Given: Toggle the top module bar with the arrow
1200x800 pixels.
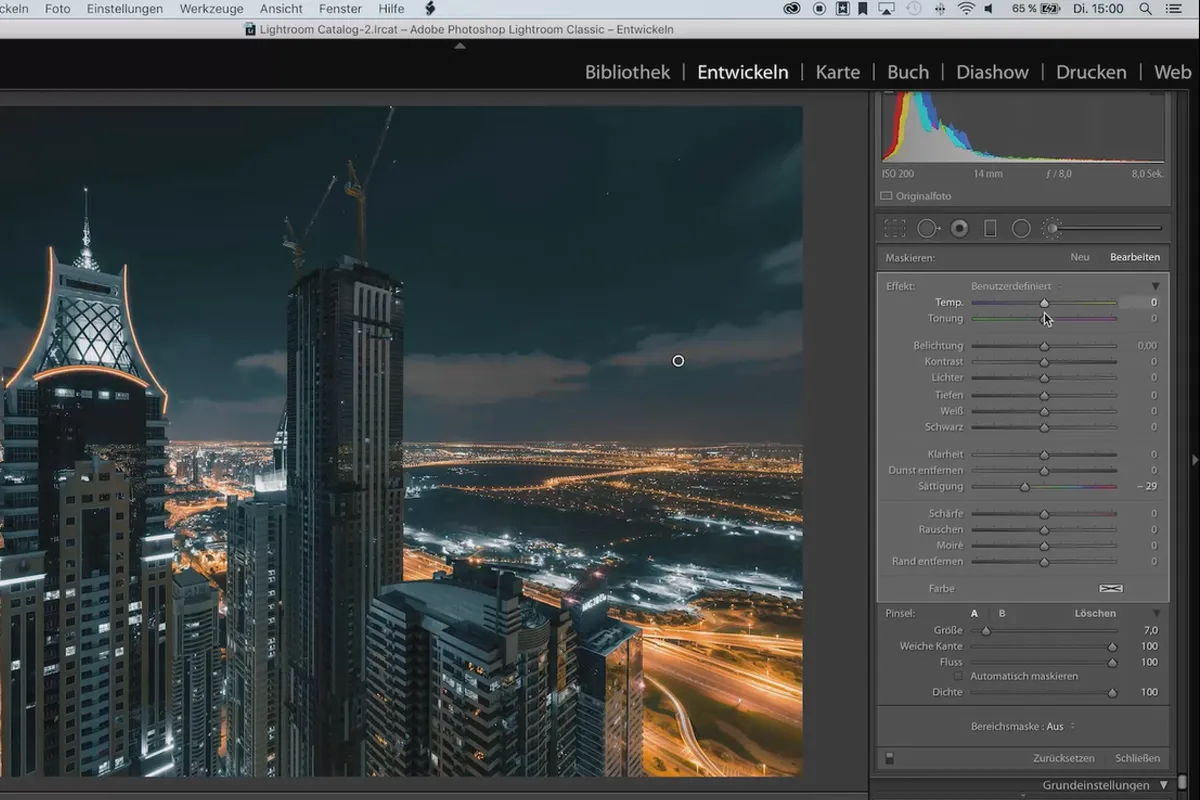Looking at the screenshot, I should coord(460,46).
